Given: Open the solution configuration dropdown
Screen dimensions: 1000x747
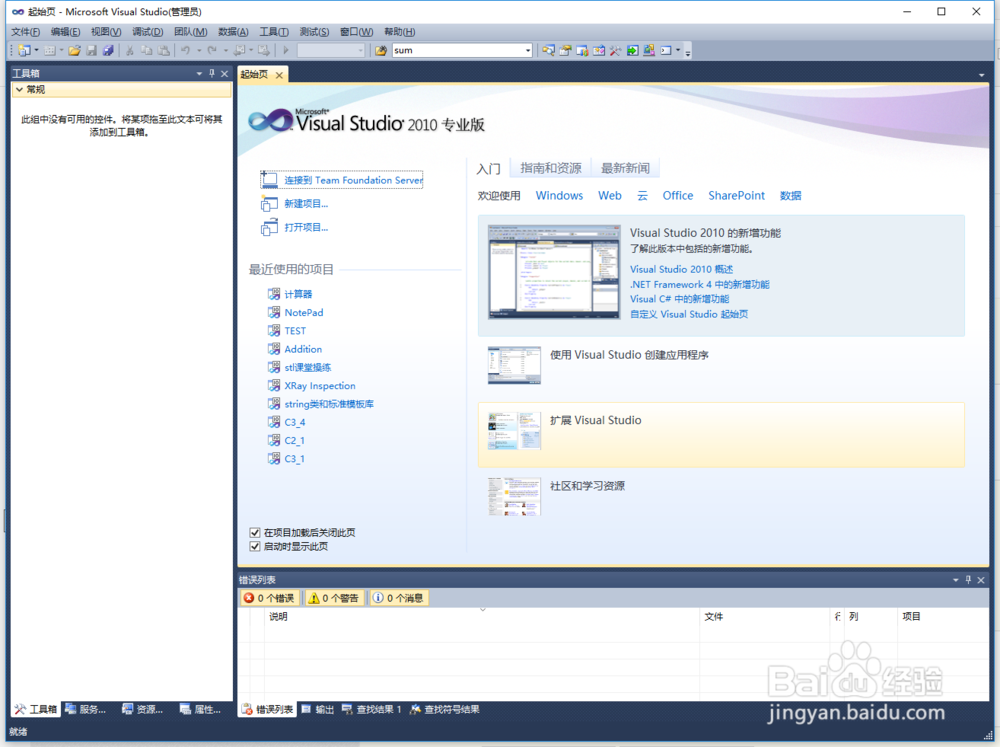Looking at the screenshot, I should click(360, 50).
